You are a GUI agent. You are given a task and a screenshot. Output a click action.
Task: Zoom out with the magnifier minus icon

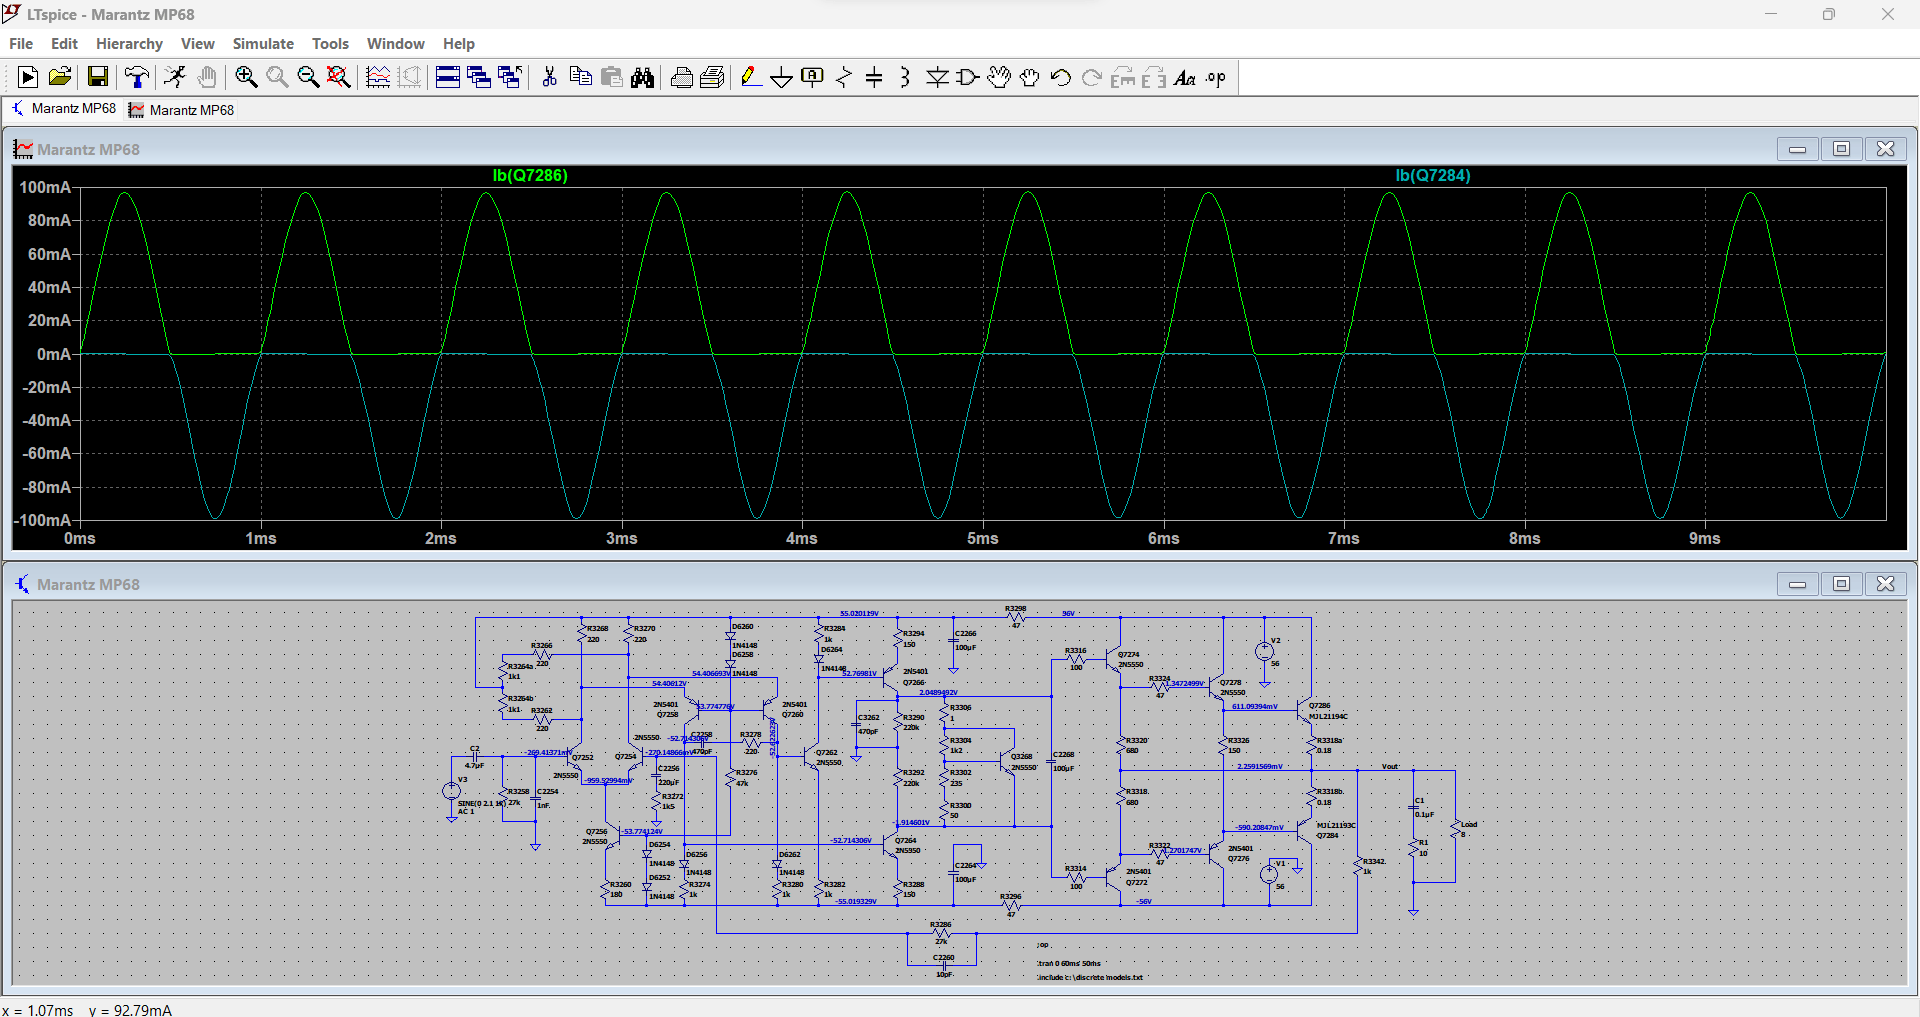(308, 77)
